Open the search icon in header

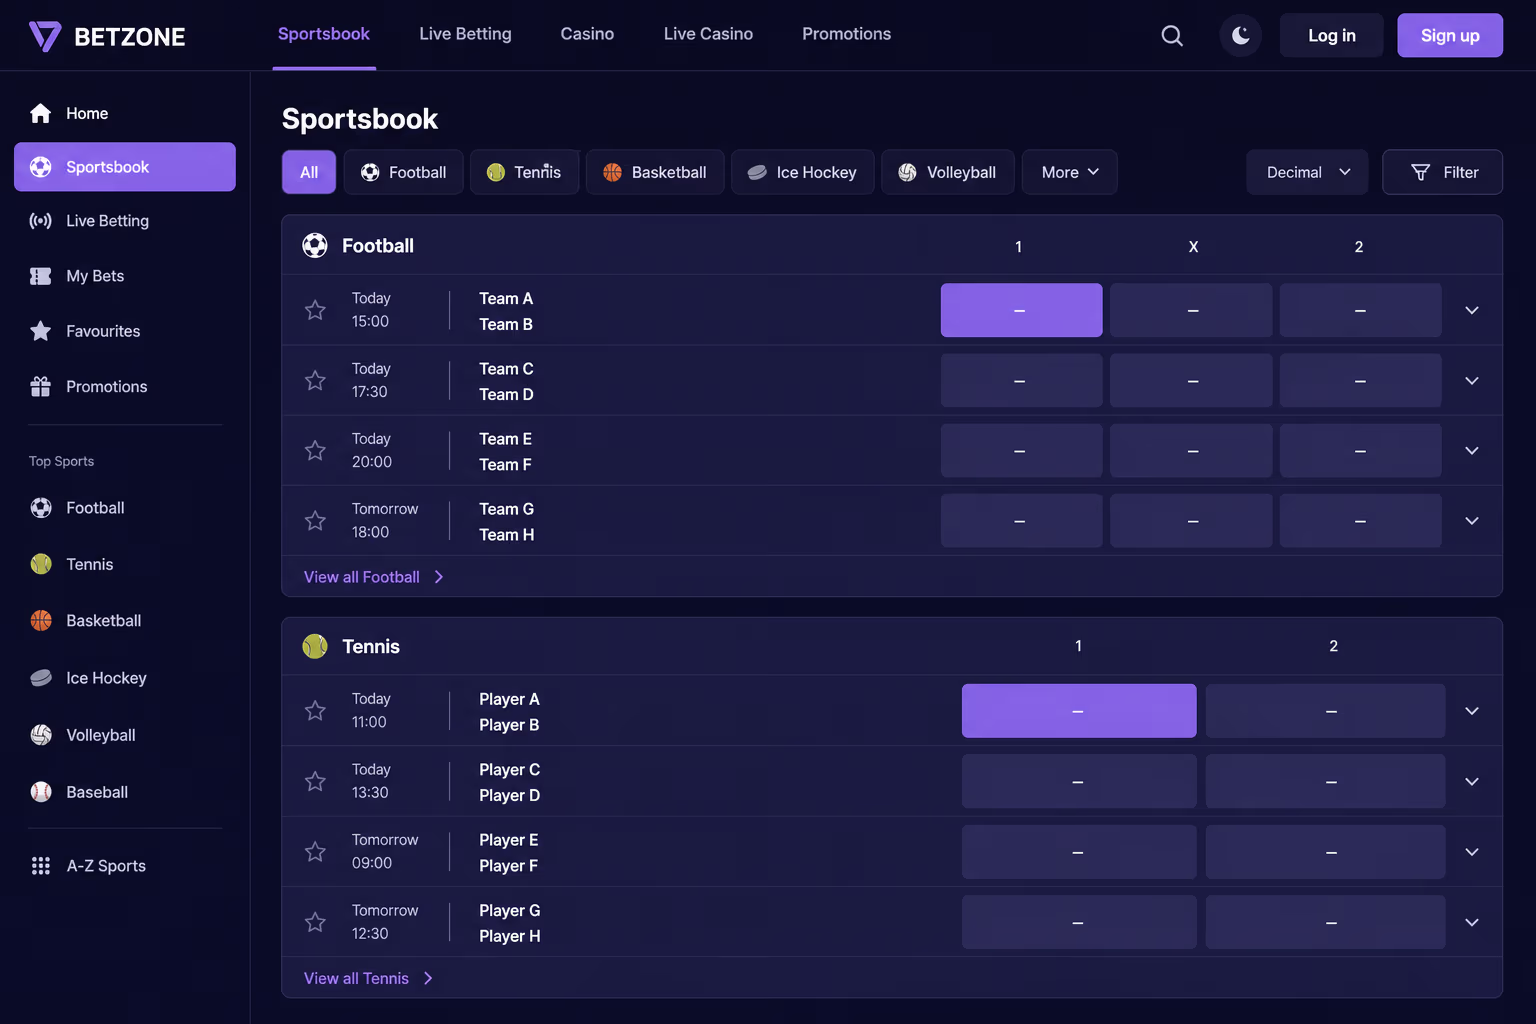click(1172, 36)
